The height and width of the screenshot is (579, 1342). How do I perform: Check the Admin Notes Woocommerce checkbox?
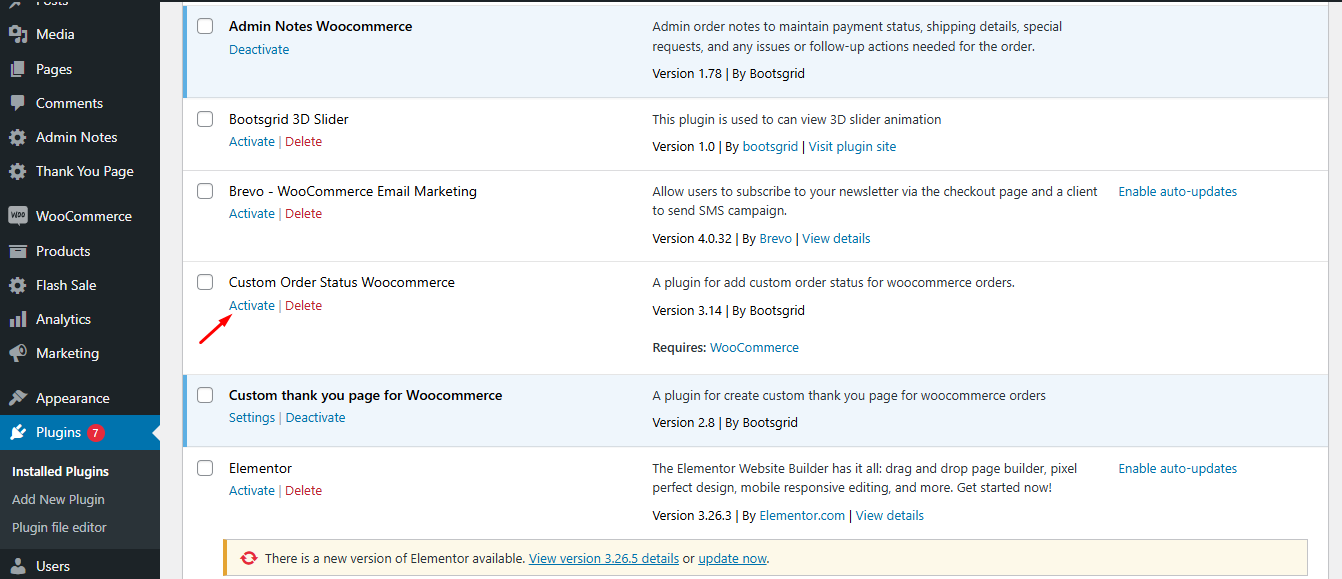tap(205, 26)
